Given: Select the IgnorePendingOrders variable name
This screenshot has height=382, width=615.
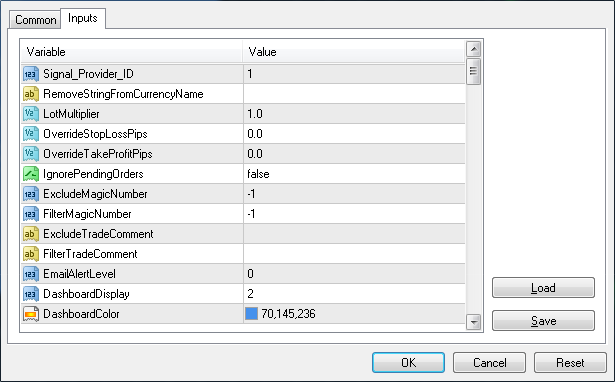Looking at the screenshot, I should (93, 174).
